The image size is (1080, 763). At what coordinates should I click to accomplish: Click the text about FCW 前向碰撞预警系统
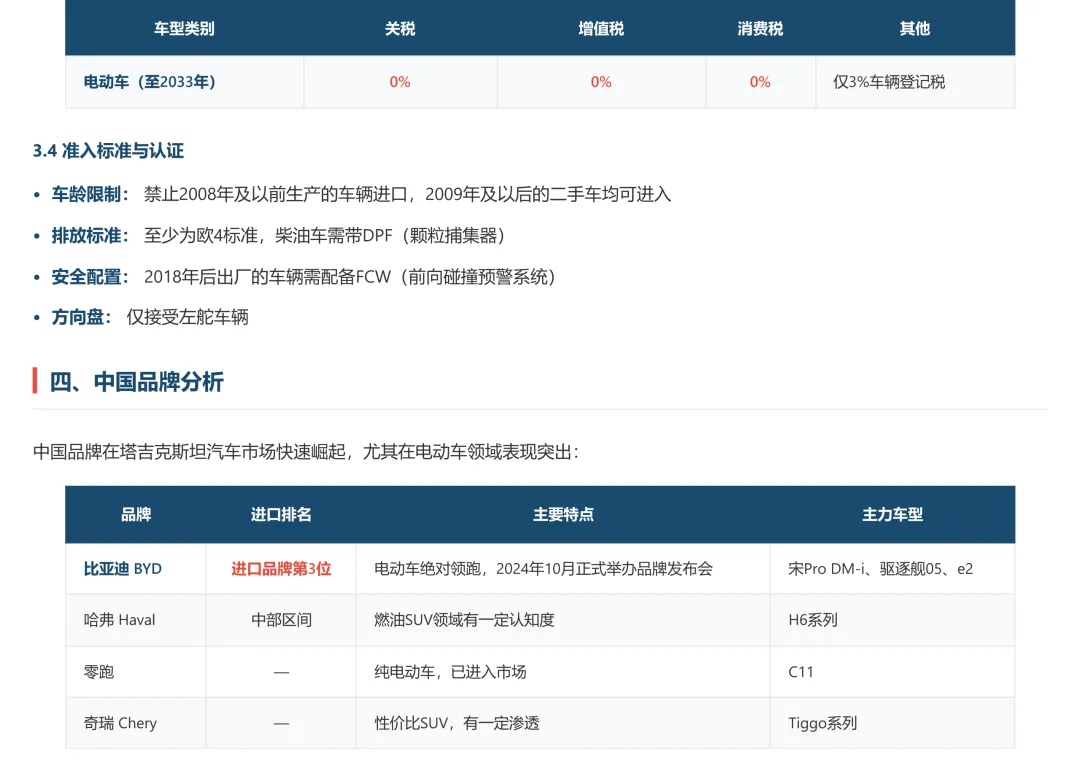coord(350,277)
